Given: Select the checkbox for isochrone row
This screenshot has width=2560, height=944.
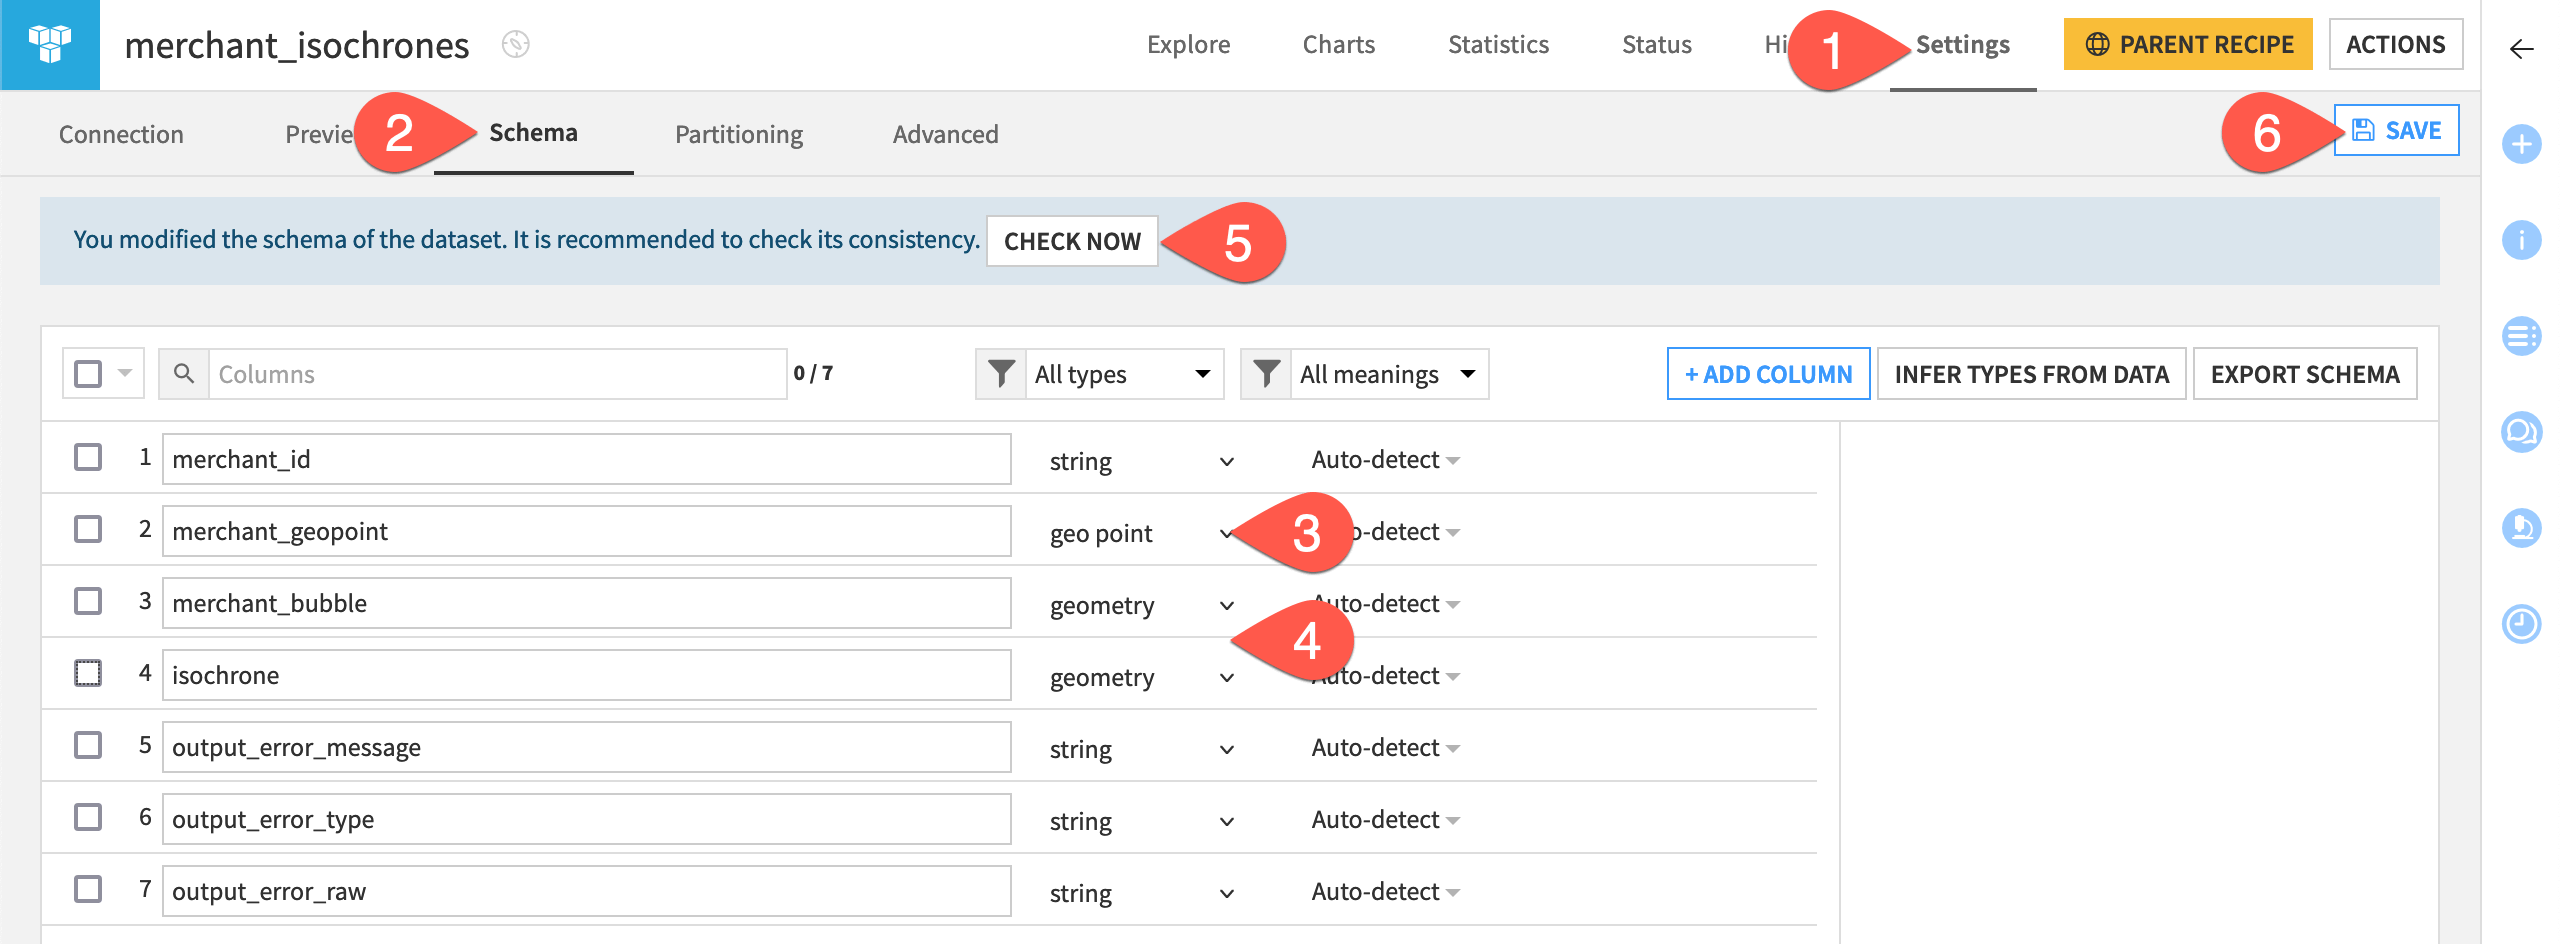Looking at the screenshot, I should coord(90,673).
